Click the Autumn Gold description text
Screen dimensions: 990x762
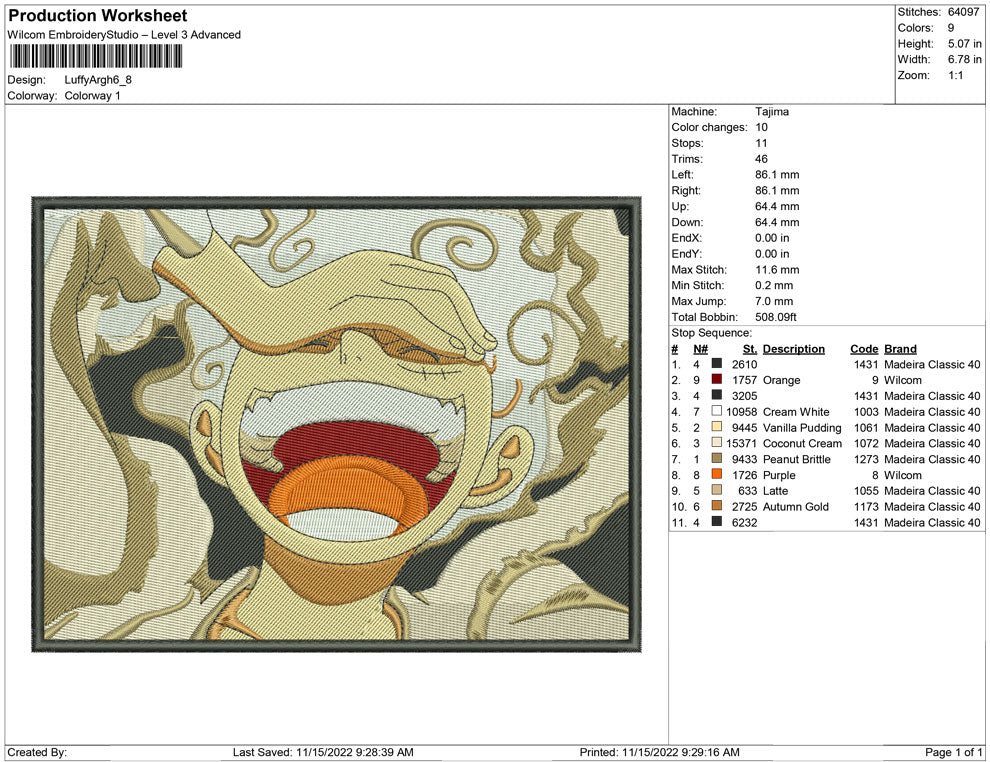click(x=796, y=506)
